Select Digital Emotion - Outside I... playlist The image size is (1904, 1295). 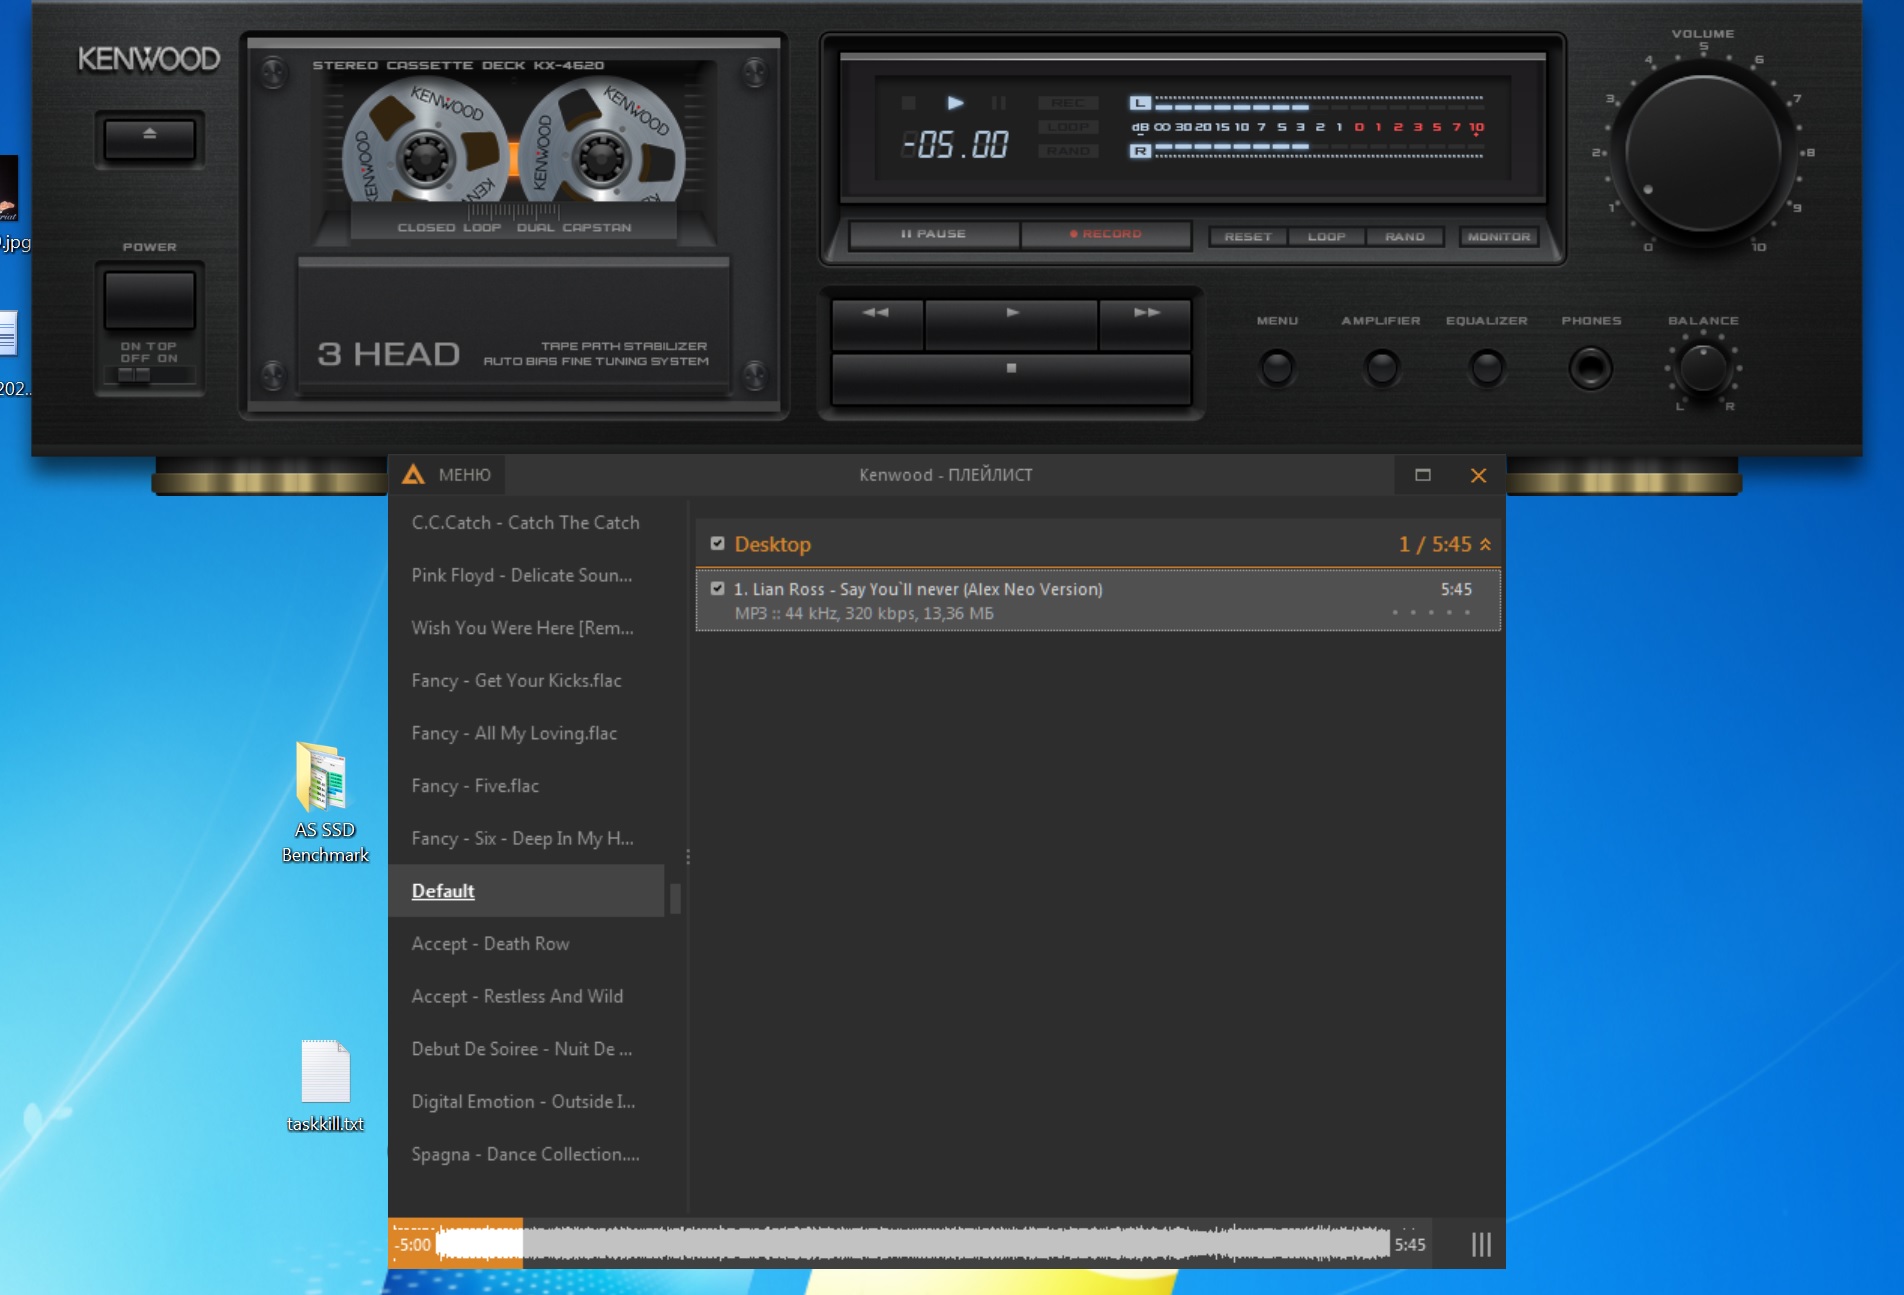click(526, 1101)
